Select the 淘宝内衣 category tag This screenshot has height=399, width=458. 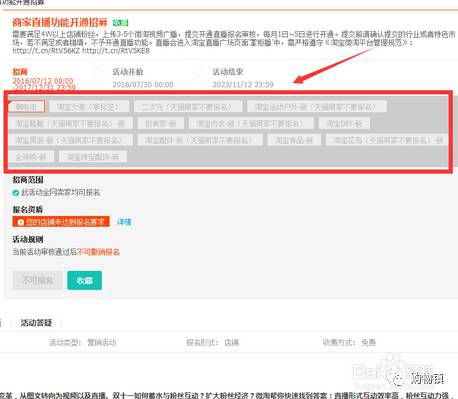pyautogui.click(x=251, y=123)
